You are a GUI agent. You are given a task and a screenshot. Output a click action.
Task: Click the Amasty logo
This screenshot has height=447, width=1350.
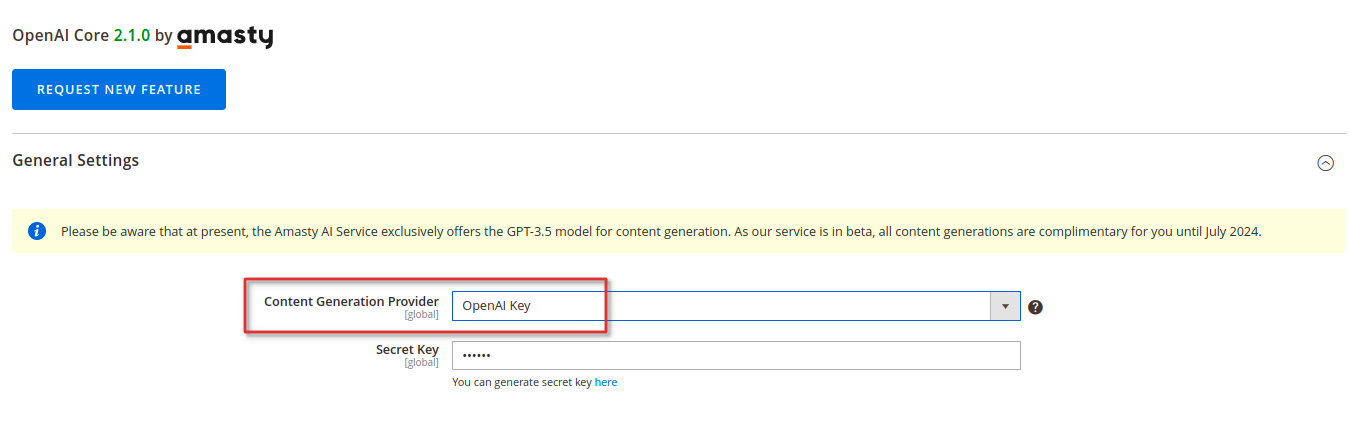point(225,37)
